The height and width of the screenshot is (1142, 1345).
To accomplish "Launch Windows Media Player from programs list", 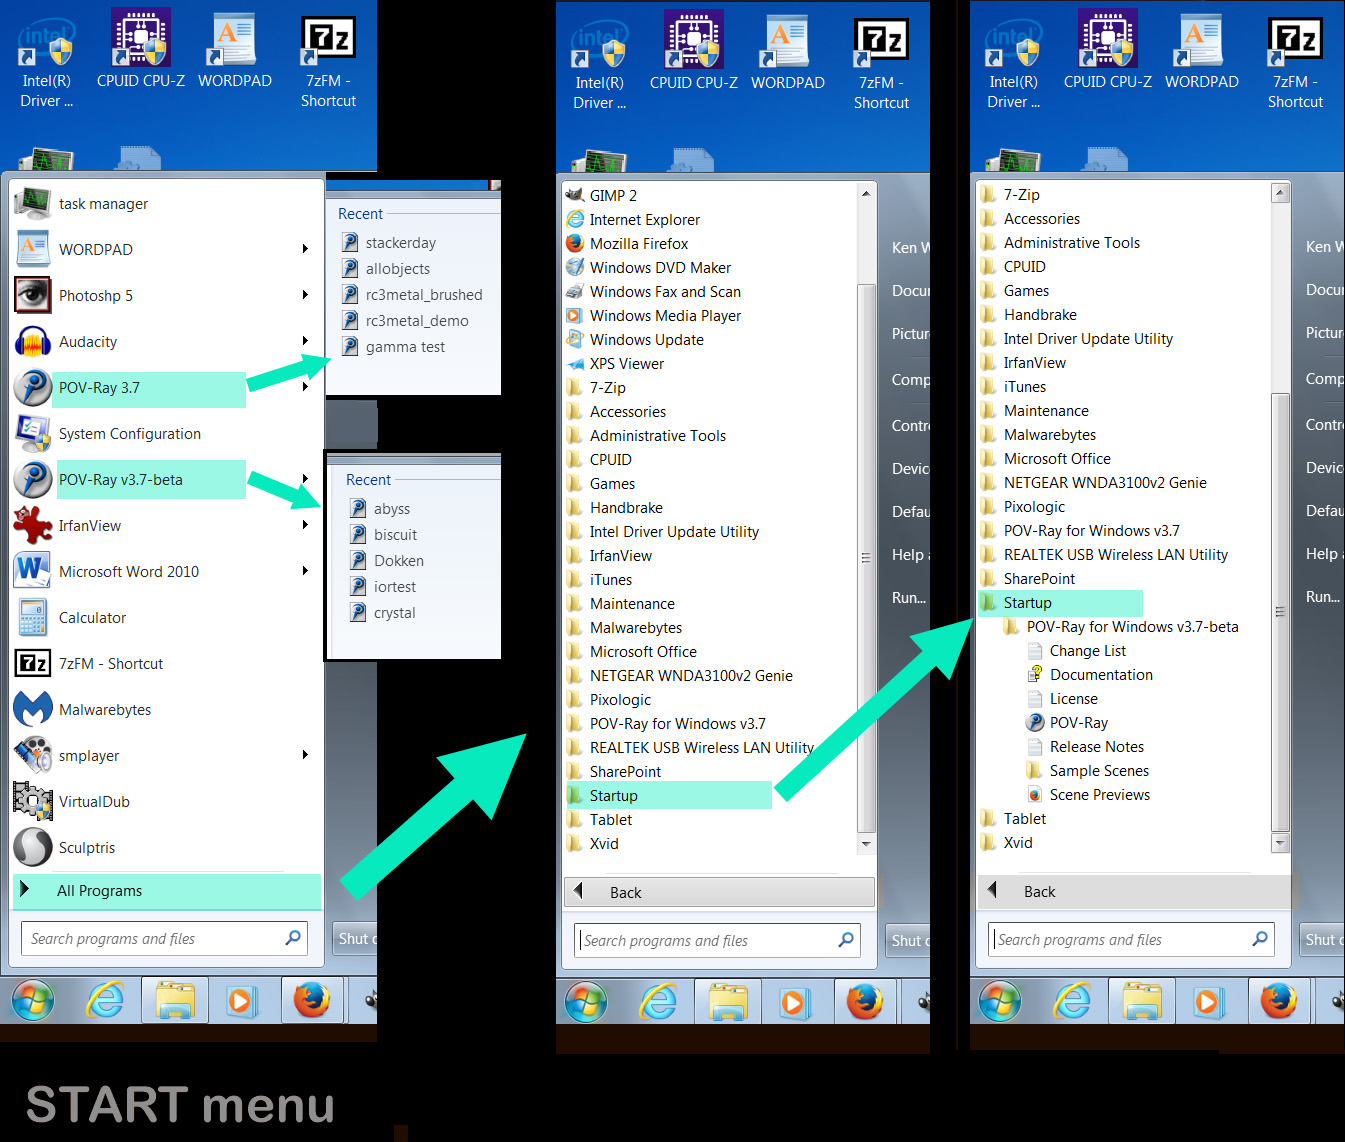I will pos(665,316).
